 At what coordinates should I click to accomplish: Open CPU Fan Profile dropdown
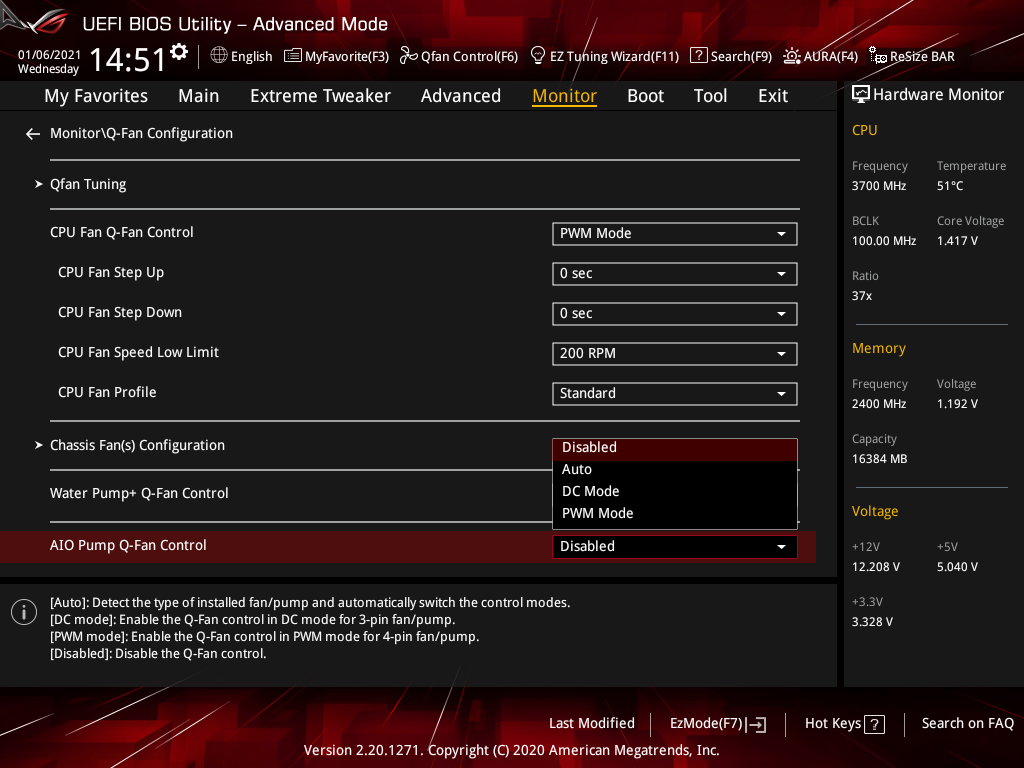click(675, 394)
